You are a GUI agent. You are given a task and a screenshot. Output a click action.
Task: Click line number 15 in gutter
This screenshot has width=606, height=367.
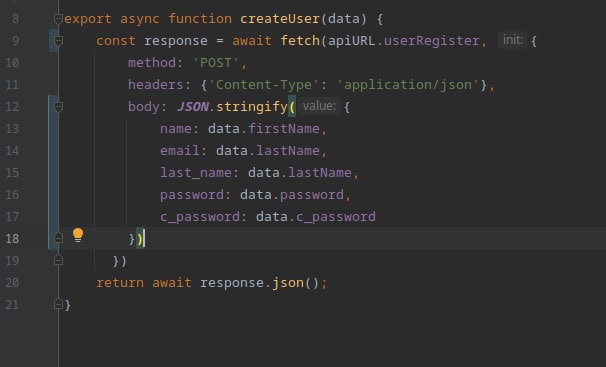coord(12,173)
